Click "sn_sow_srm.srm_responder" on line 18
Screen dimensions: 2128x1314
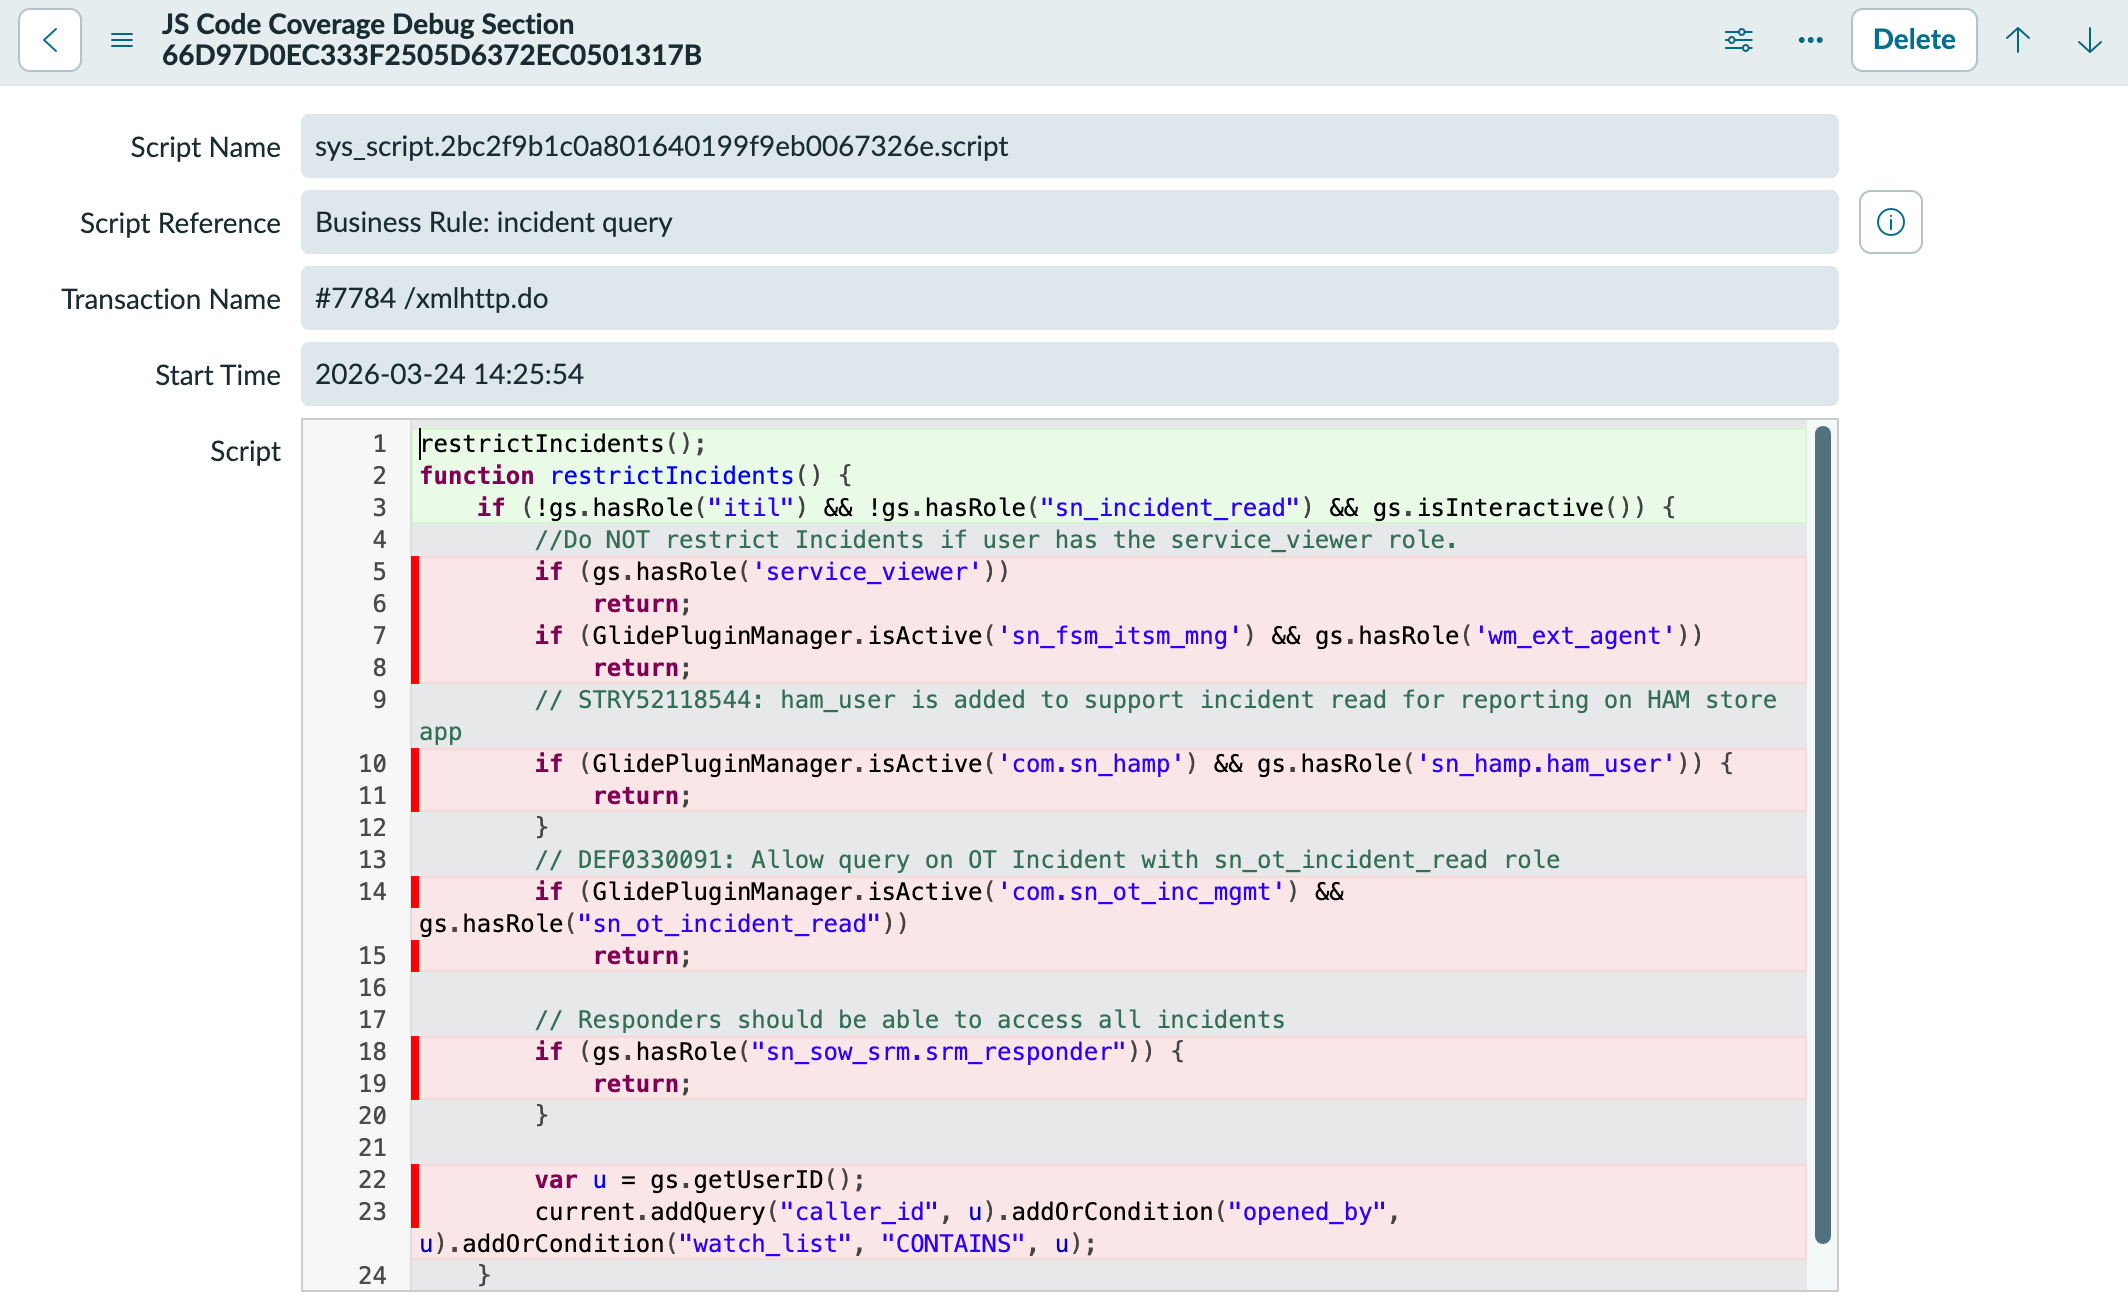pos(939,1052)
